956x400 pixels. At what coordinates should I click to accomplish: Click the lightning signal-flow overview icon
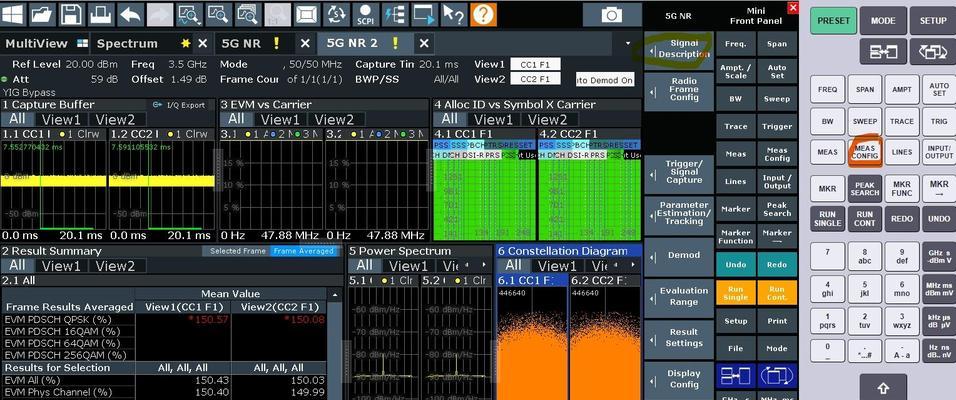click(395, 14)
